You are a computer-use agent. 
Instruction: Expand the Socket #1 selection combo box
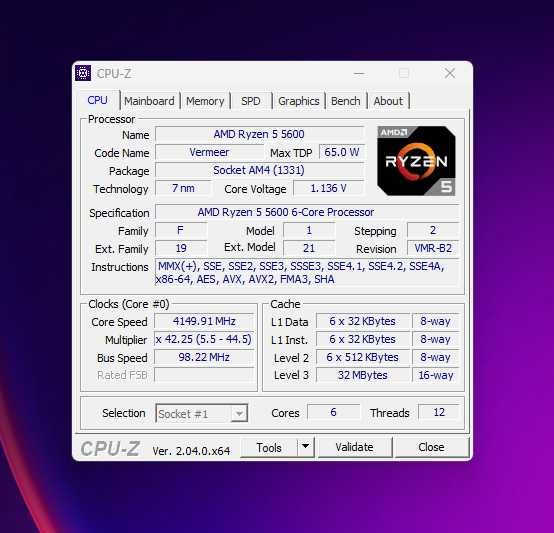[201, 413]
